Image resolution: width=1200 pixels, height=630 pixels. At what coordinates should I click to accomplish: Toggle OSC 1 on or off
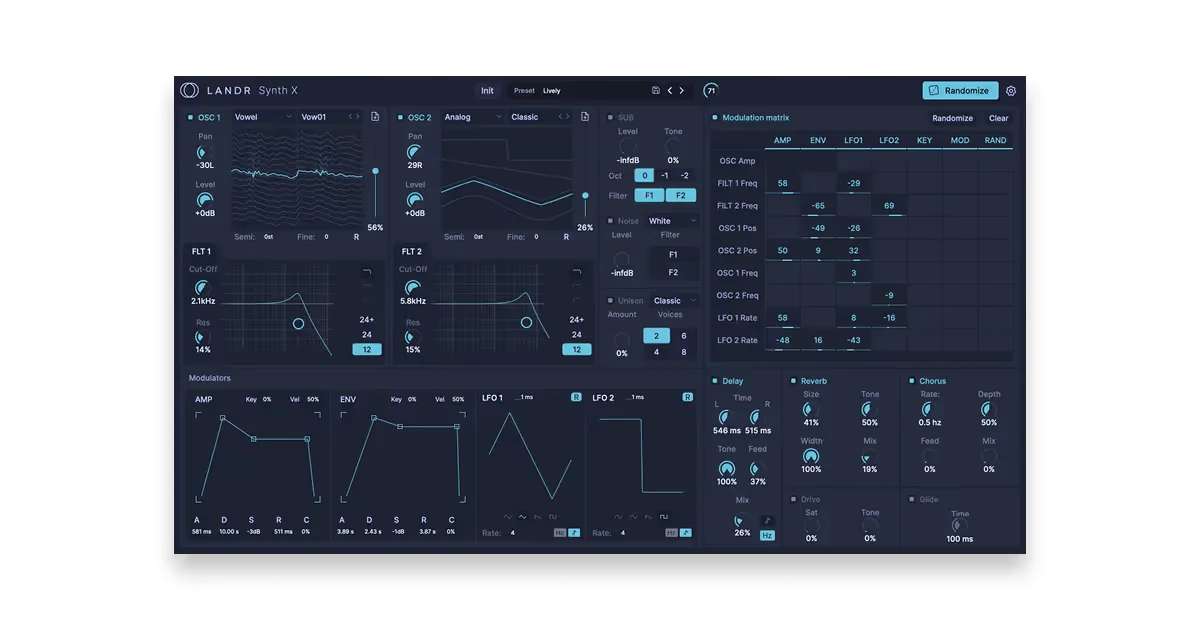(191, 118)
